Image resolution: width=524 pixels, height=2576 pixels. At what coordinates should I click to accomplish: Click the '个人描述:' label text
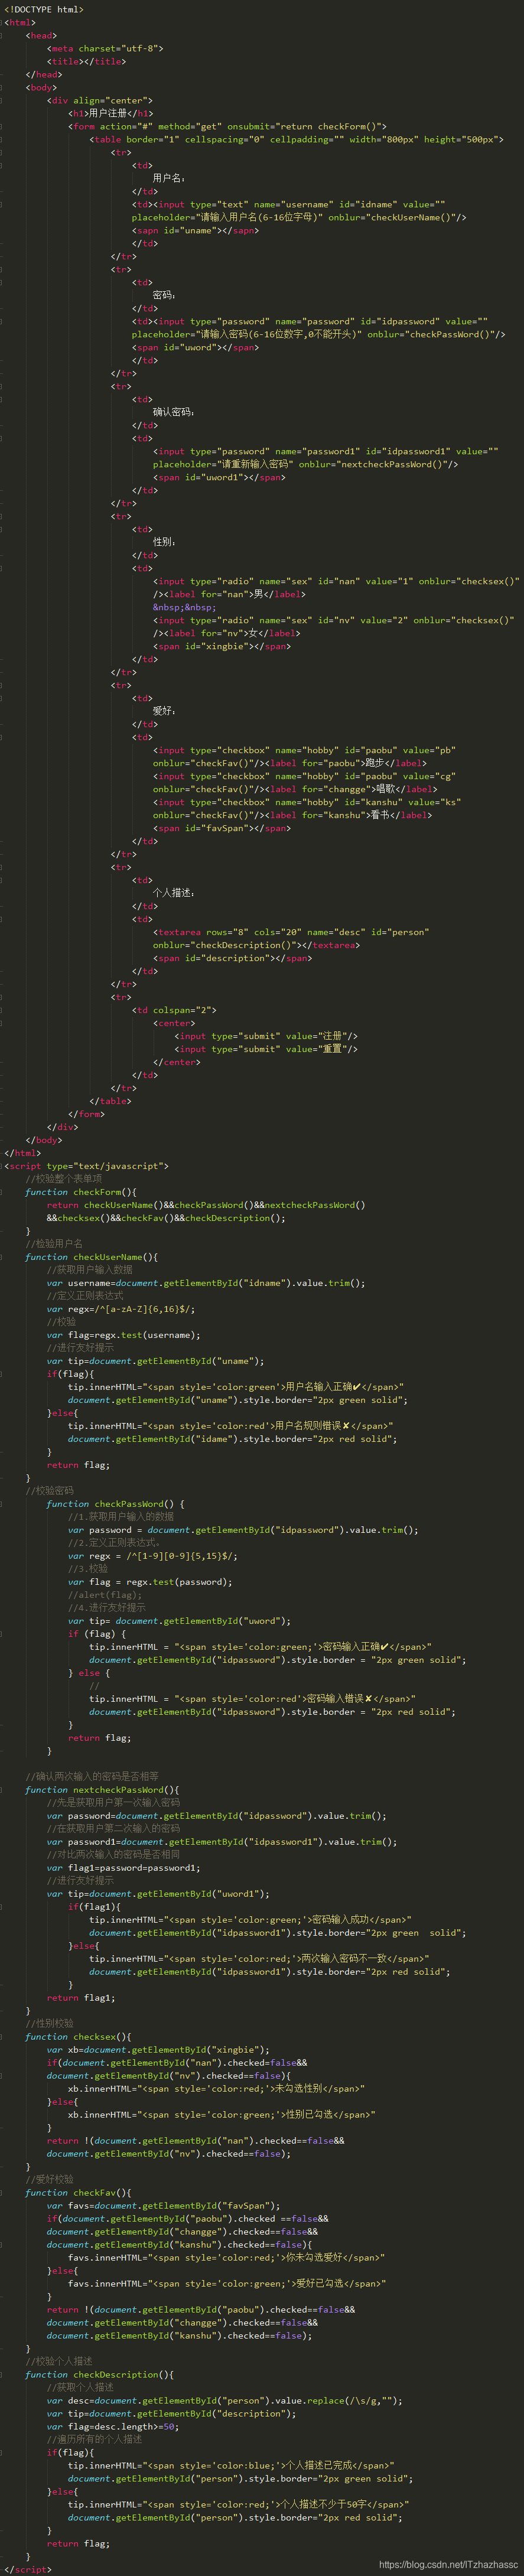pyautogui.click(x=174, y=894)
